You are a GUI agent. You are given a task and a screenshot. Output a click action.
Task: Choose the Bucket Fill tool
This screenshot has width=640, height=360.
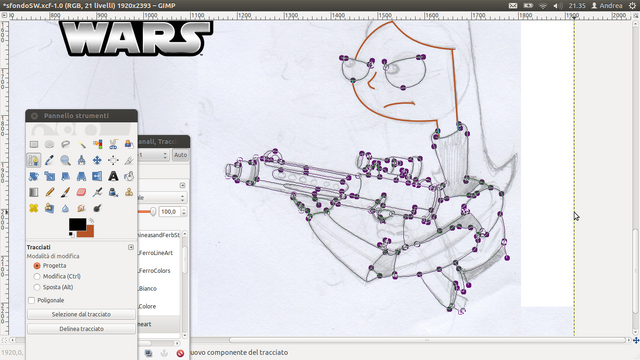pyautogui.click(x=129, y=176)
